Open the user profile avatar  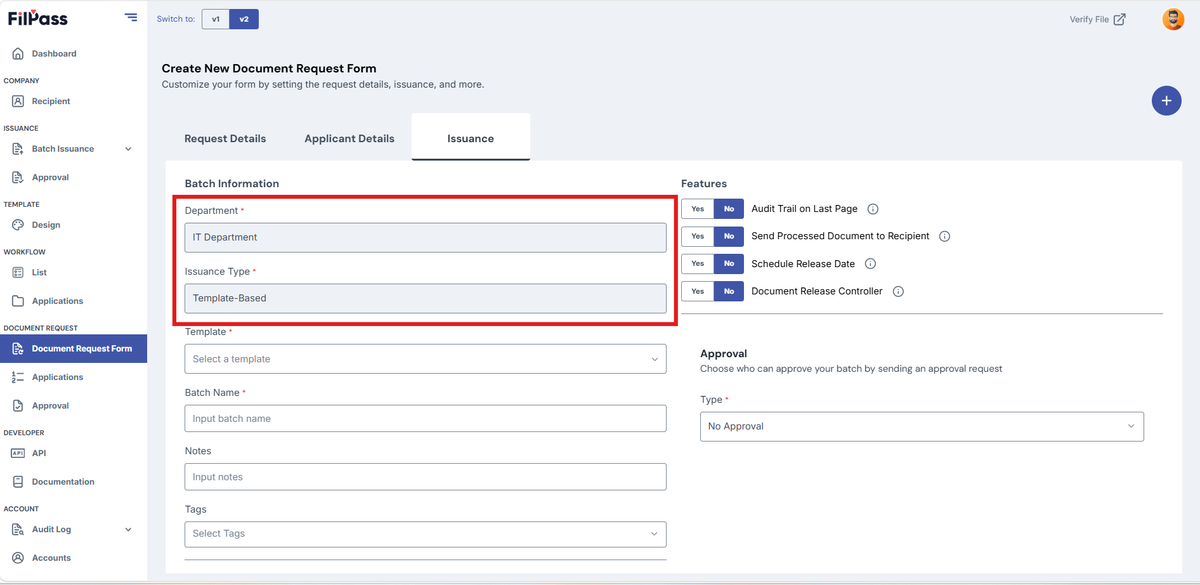pyautogui.click(x=1173, y=19)
